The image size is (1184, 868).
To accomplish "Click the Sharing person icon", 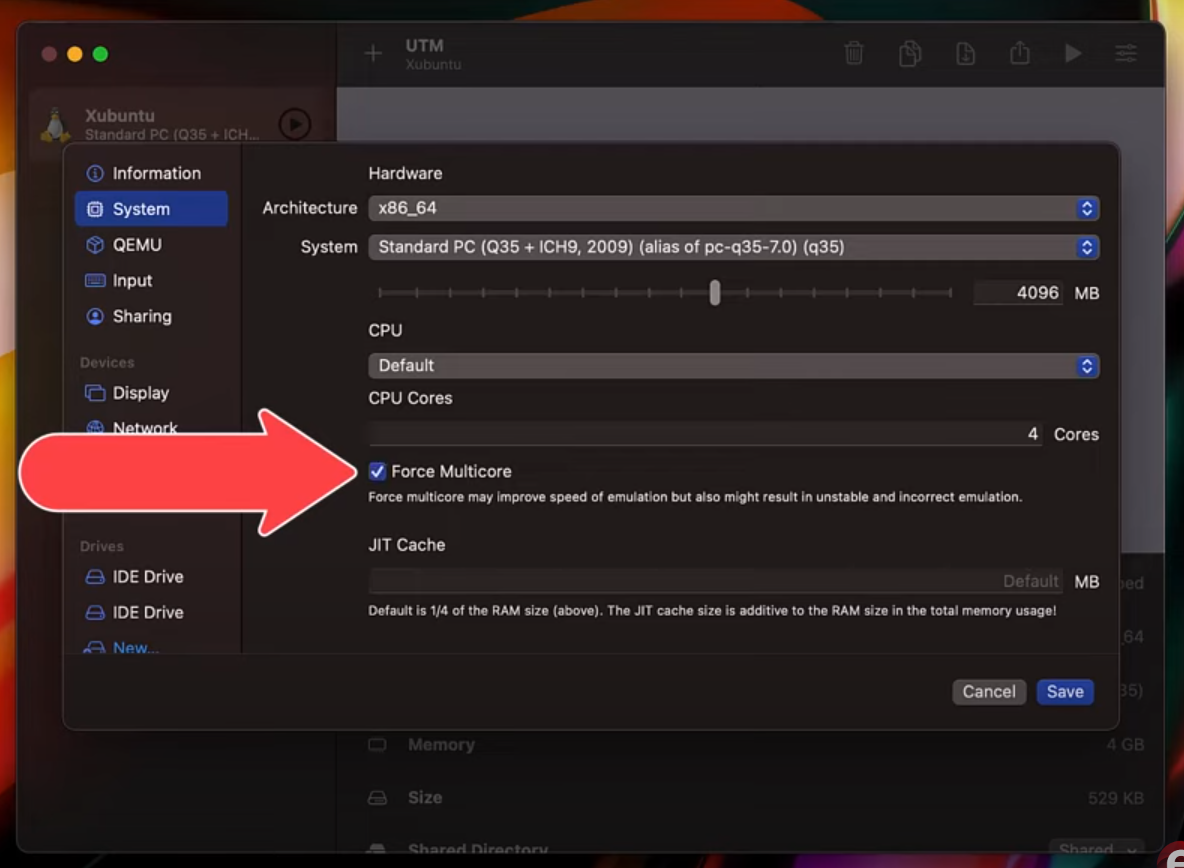I will 95,316.
